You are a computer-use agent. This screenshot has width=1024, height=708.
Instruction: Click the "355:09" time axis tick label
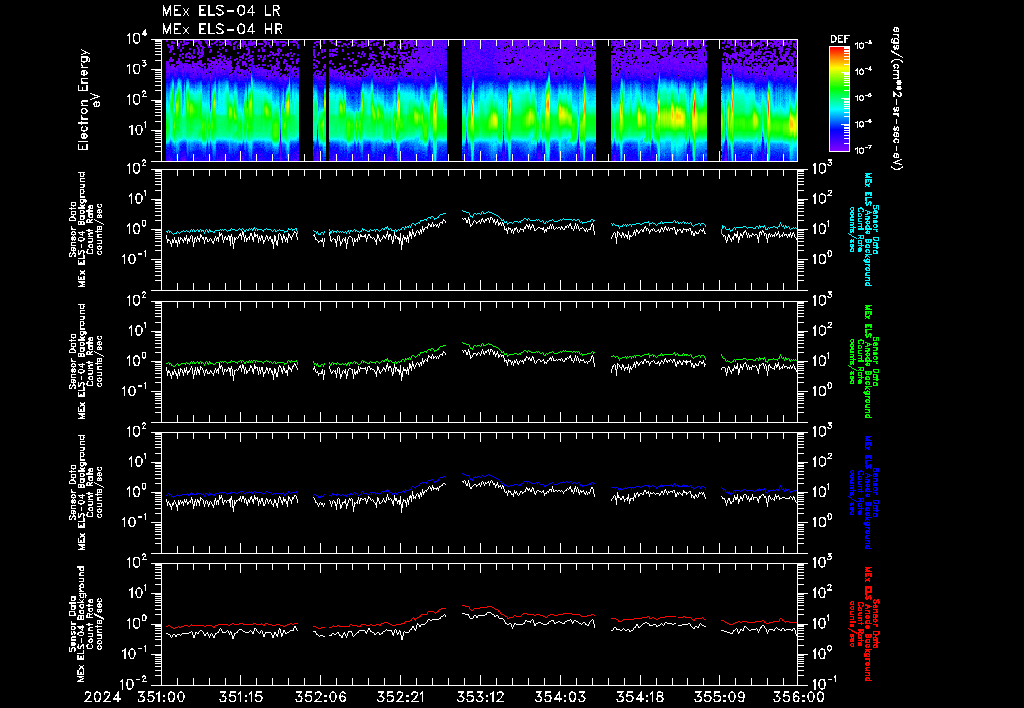point(719,698)
